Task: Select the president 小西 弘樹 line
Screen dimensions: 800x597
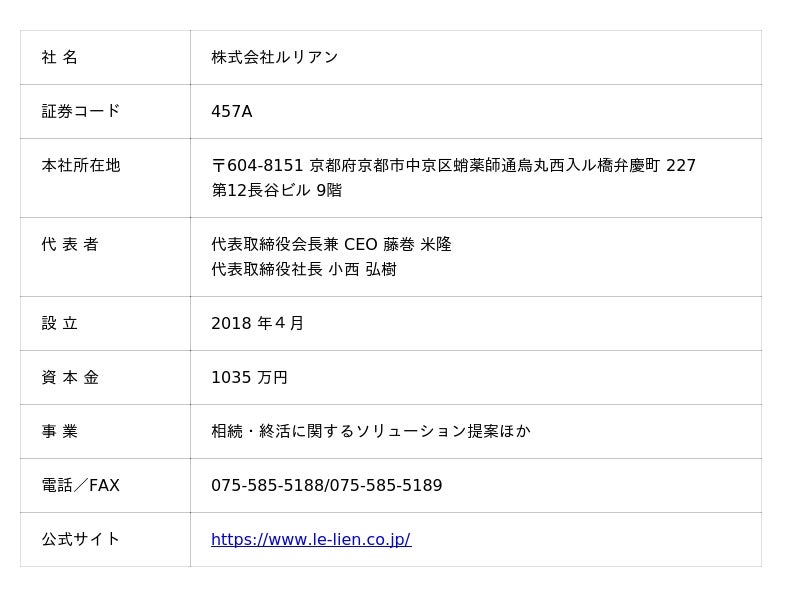Action: click(x=303, y=270)
